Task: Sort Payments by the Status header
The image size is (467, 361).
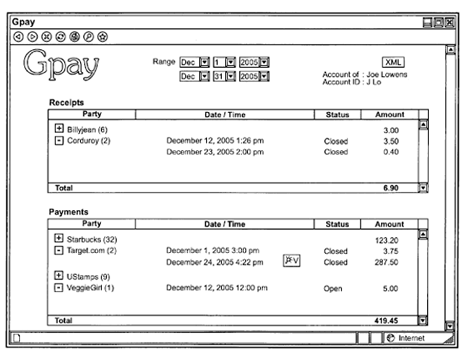Action: [x=337, y=224]
